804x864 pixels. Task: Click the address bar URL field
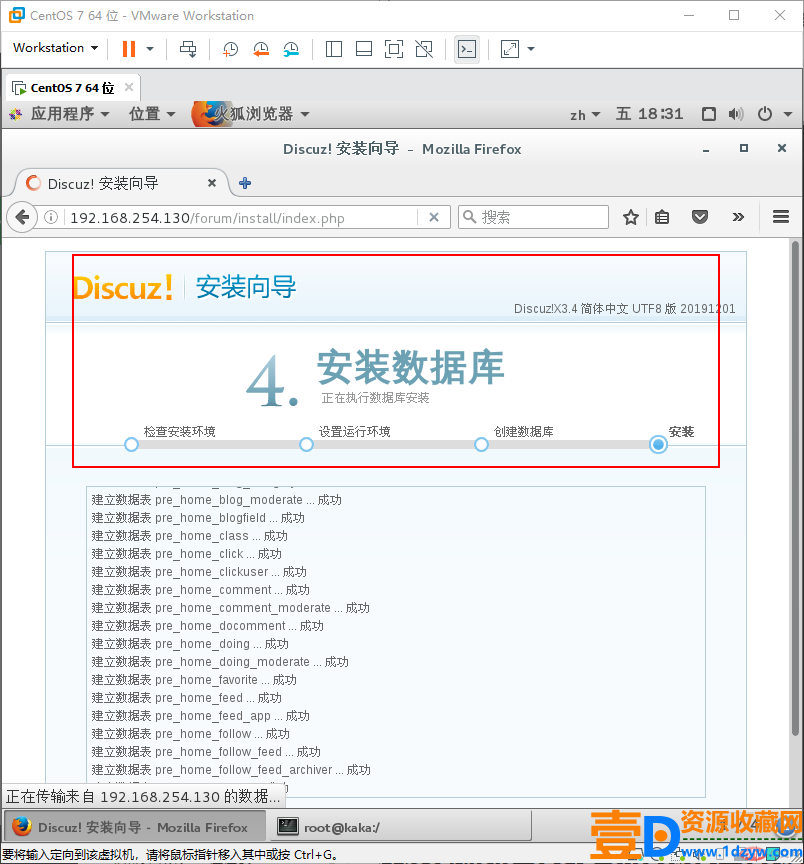[x=242, y=218]
